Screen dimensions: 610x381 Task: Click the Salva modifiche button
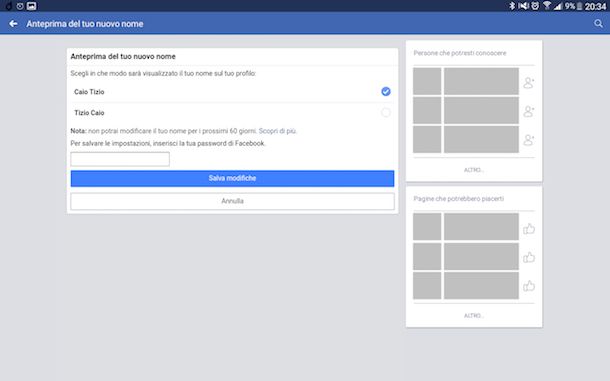coord(232,178)
